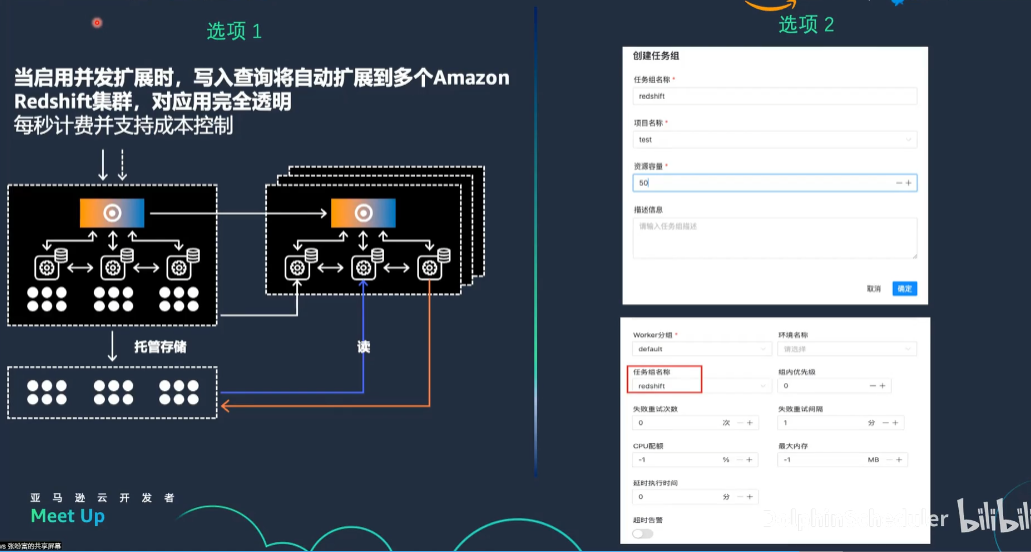1031x552 pixels.
Task: Click the 选项 1 heading
Action: tap(234, 31)
